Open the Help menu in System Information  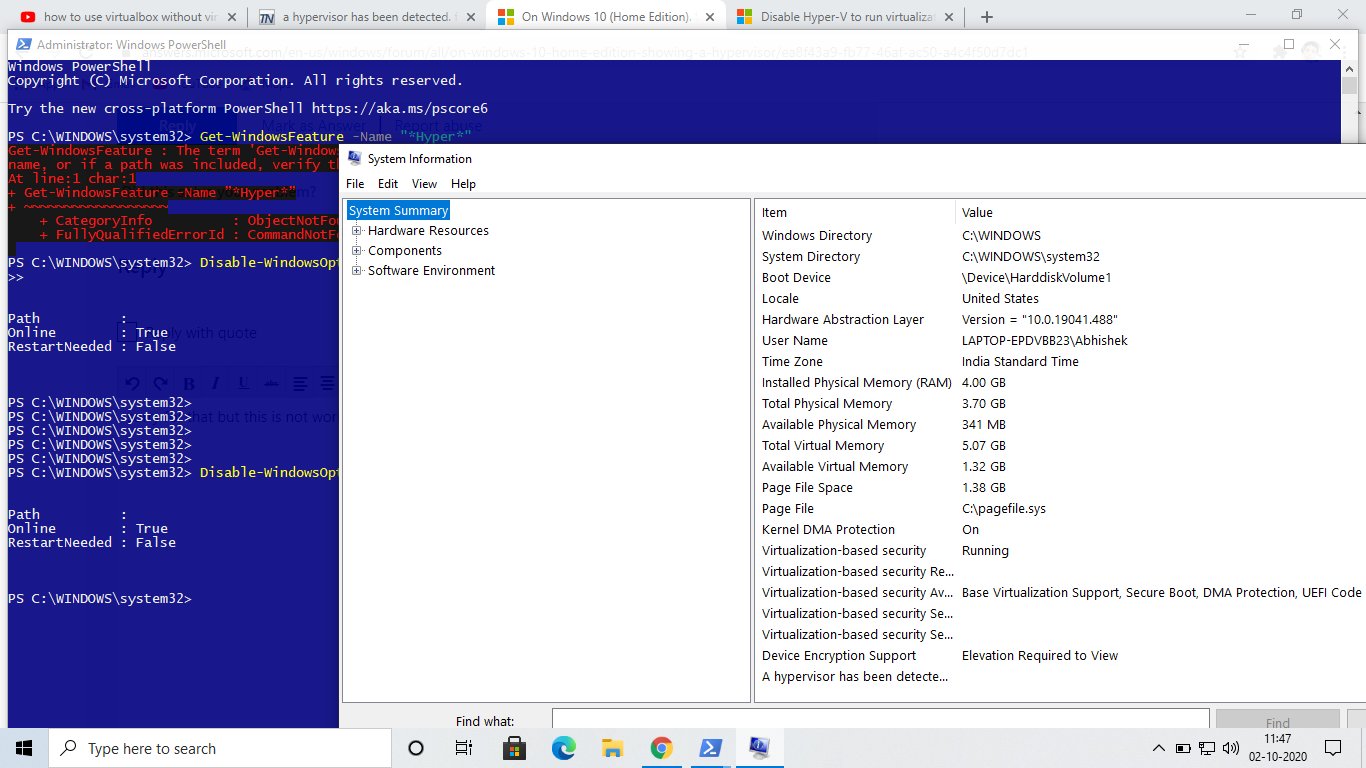click(463, 184)
